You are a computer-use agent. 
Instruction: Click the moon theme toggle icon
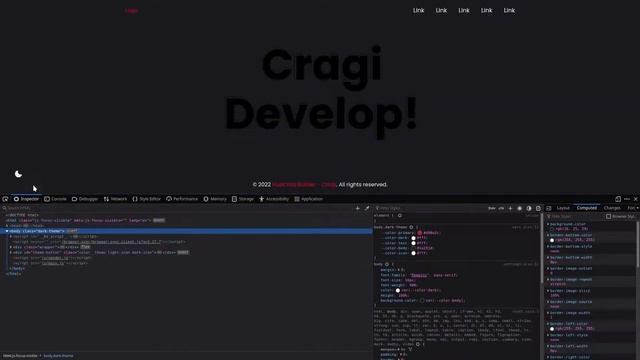pyautogui.click(x=18, y=174)
